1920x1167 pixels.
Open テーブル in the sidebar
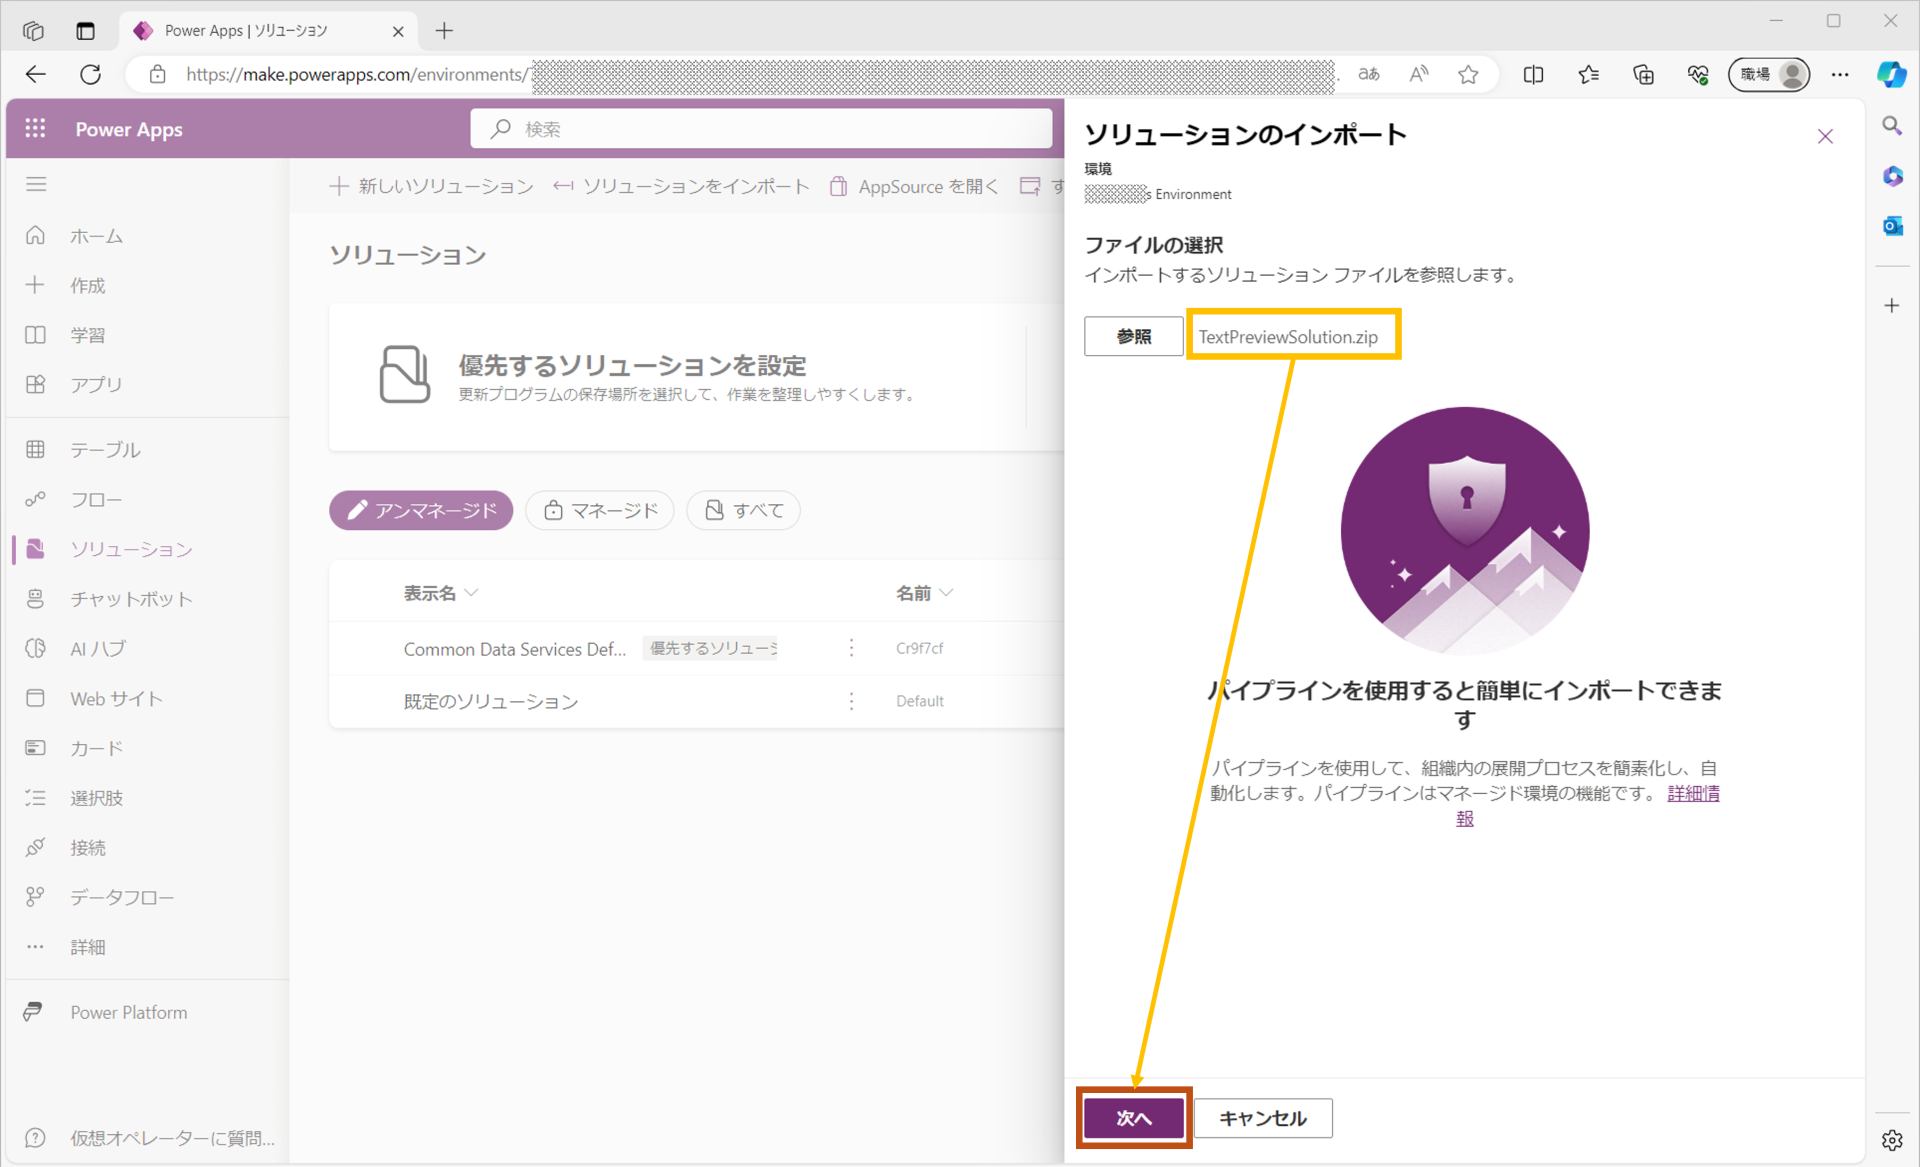pos(105,450)
